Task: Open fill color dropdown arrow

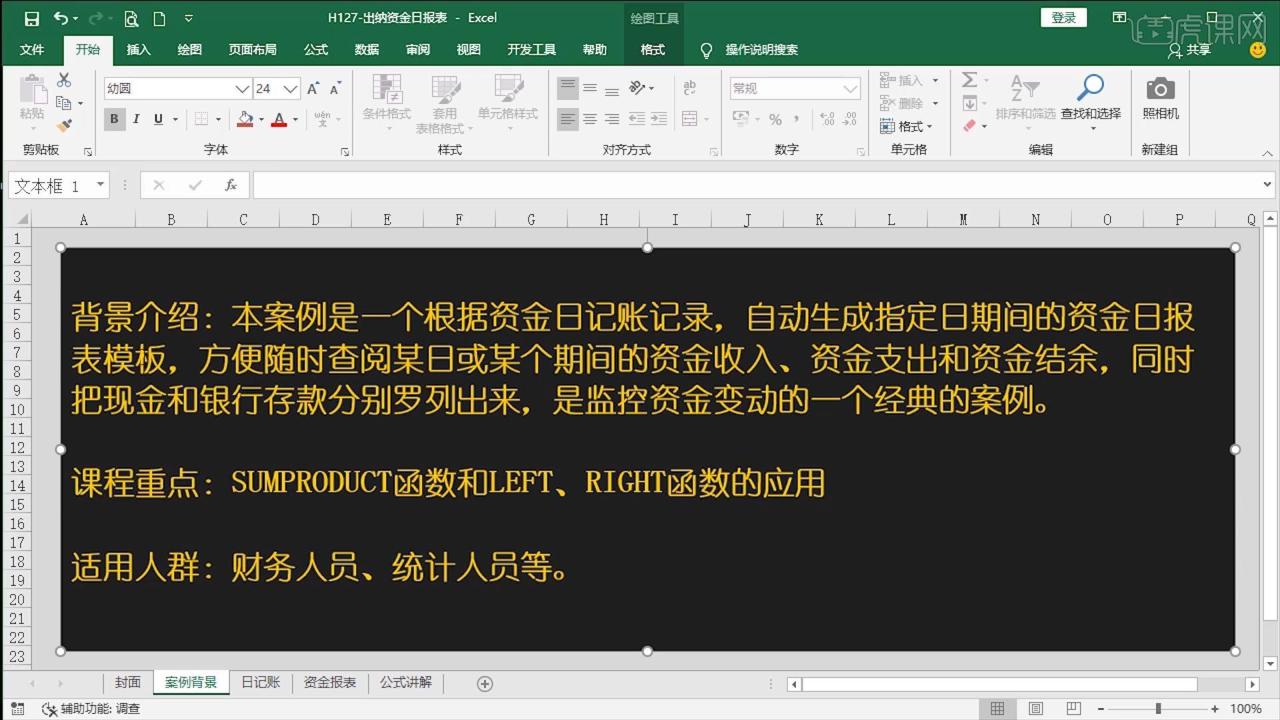Action: coord(261,119)
